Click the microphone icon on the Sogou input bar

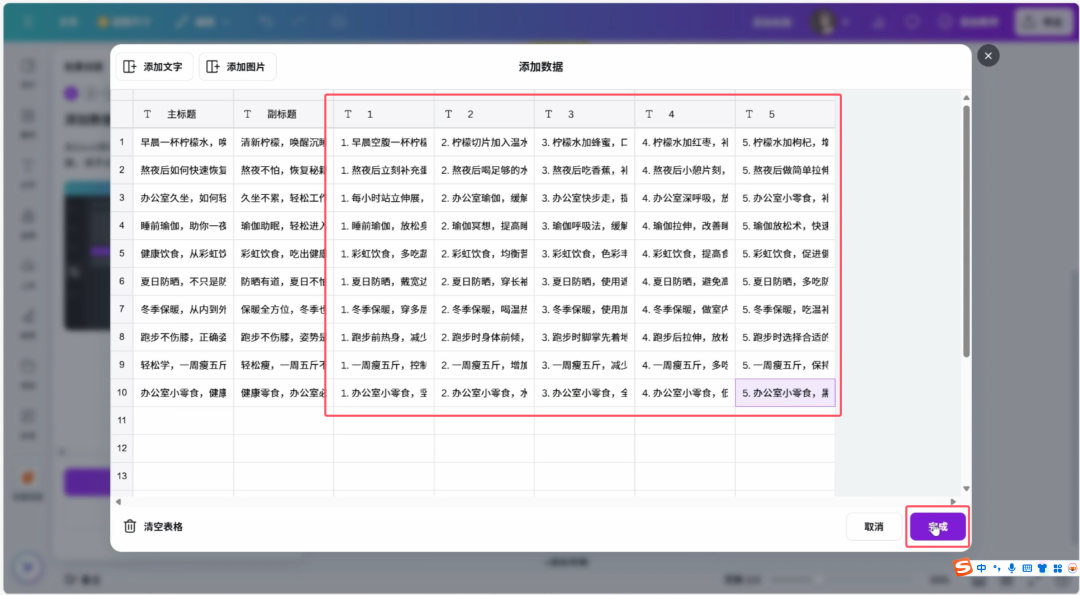pos(1012,568)
